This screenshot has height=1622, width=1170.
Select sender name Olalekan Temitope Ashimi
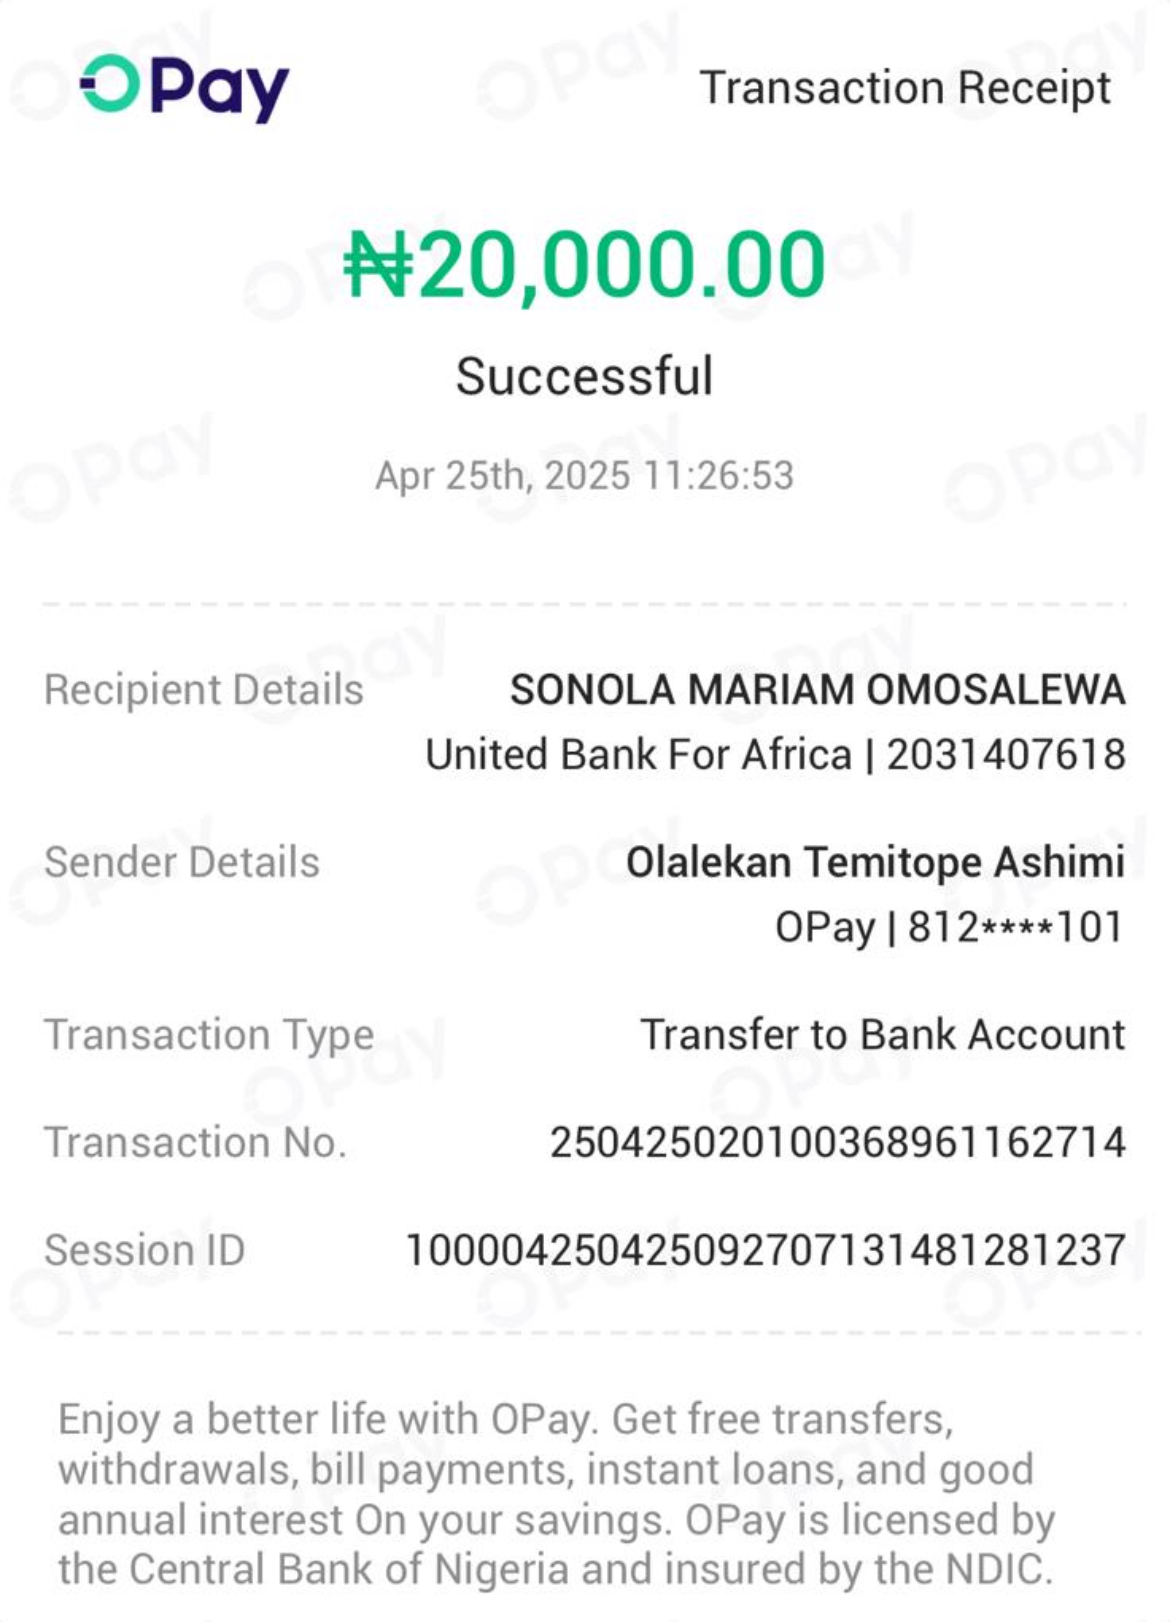(x=876, y=862)
